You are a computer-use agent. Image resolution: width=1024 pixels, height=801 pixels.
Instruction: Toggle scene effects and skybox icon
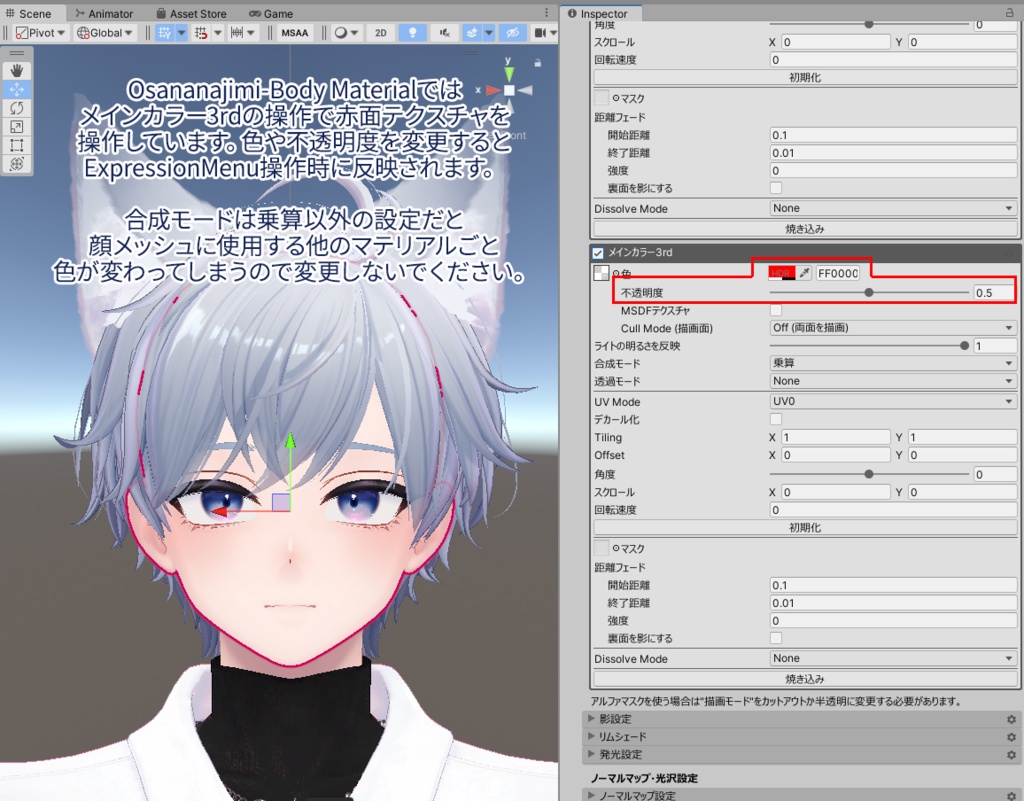472,33
